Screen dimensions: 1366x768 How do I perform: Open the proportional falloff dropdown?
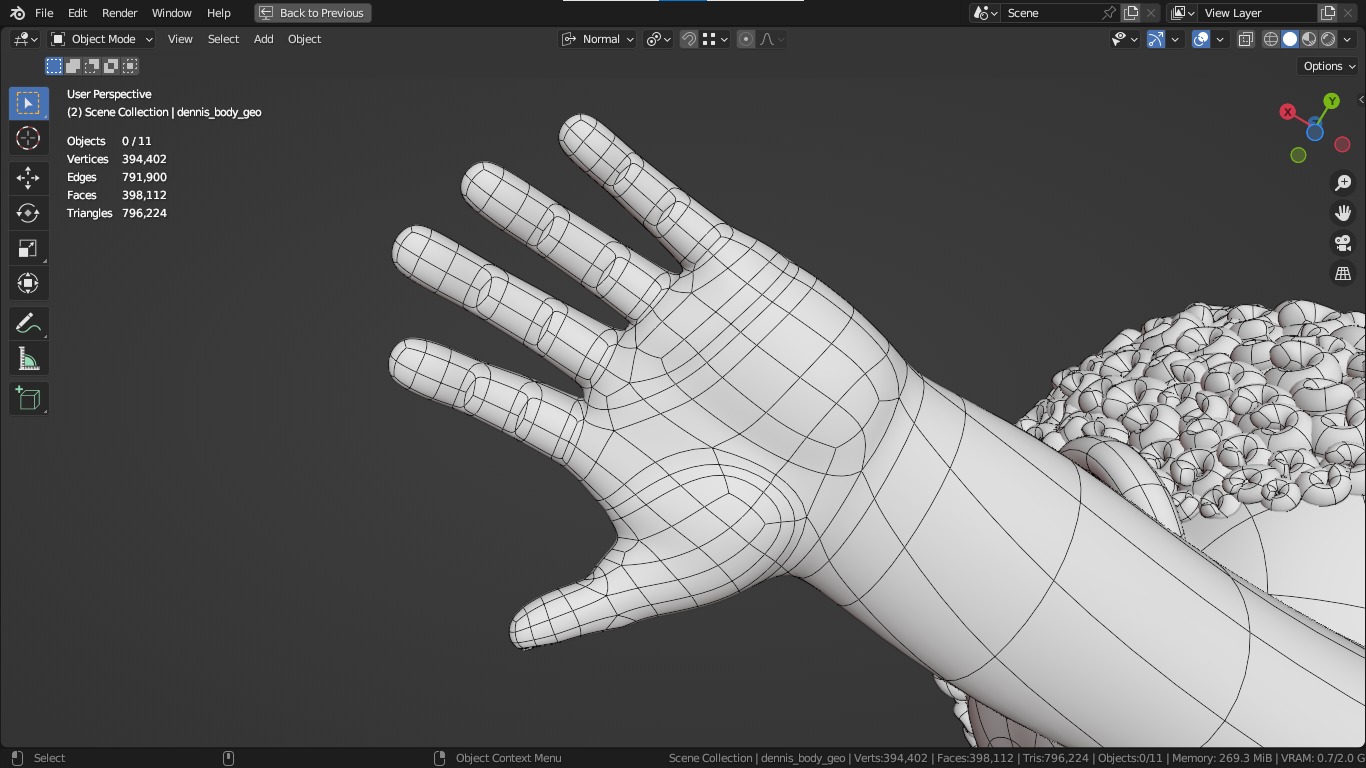point(771,39)
